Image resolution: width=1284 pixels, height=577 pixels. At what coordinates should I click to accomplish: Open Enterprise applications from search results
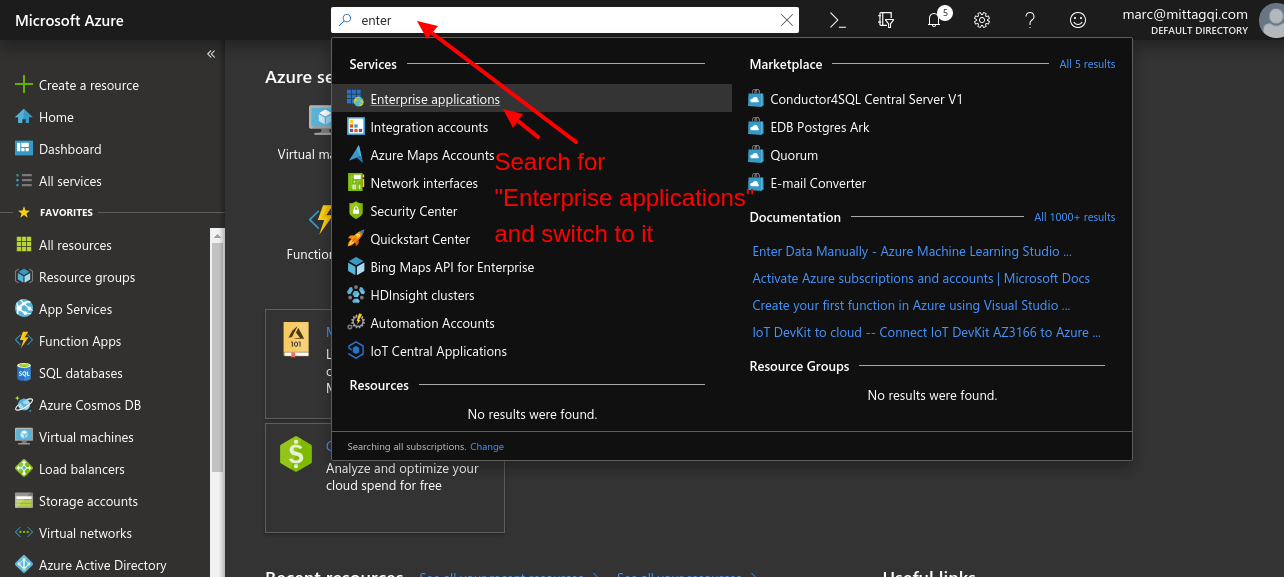tap(435, 99)
